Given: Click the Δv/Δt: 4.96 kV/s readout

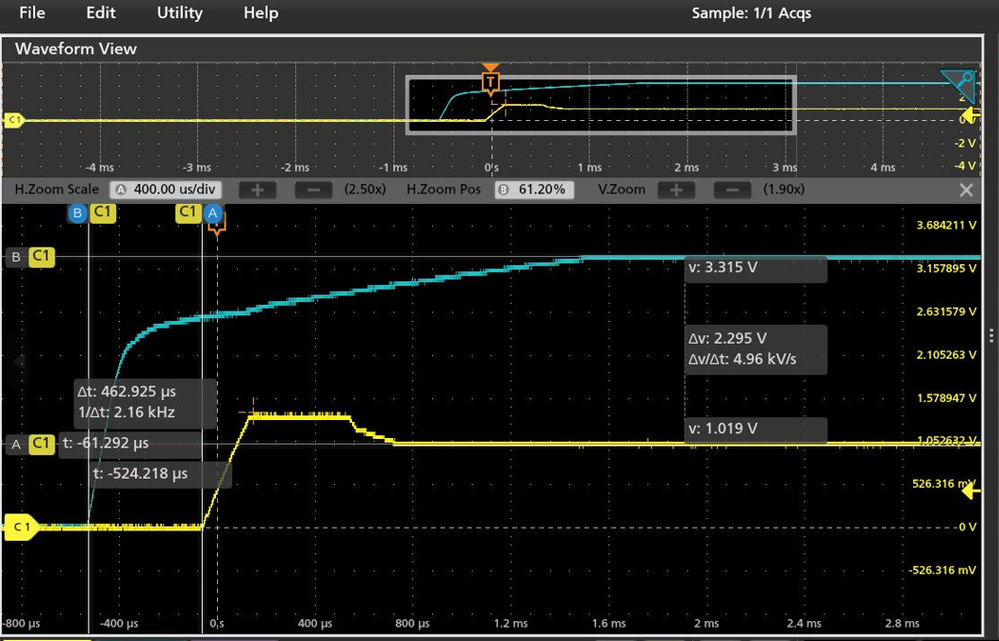Looking at the screenshot, I should click(x=742, y=359).
